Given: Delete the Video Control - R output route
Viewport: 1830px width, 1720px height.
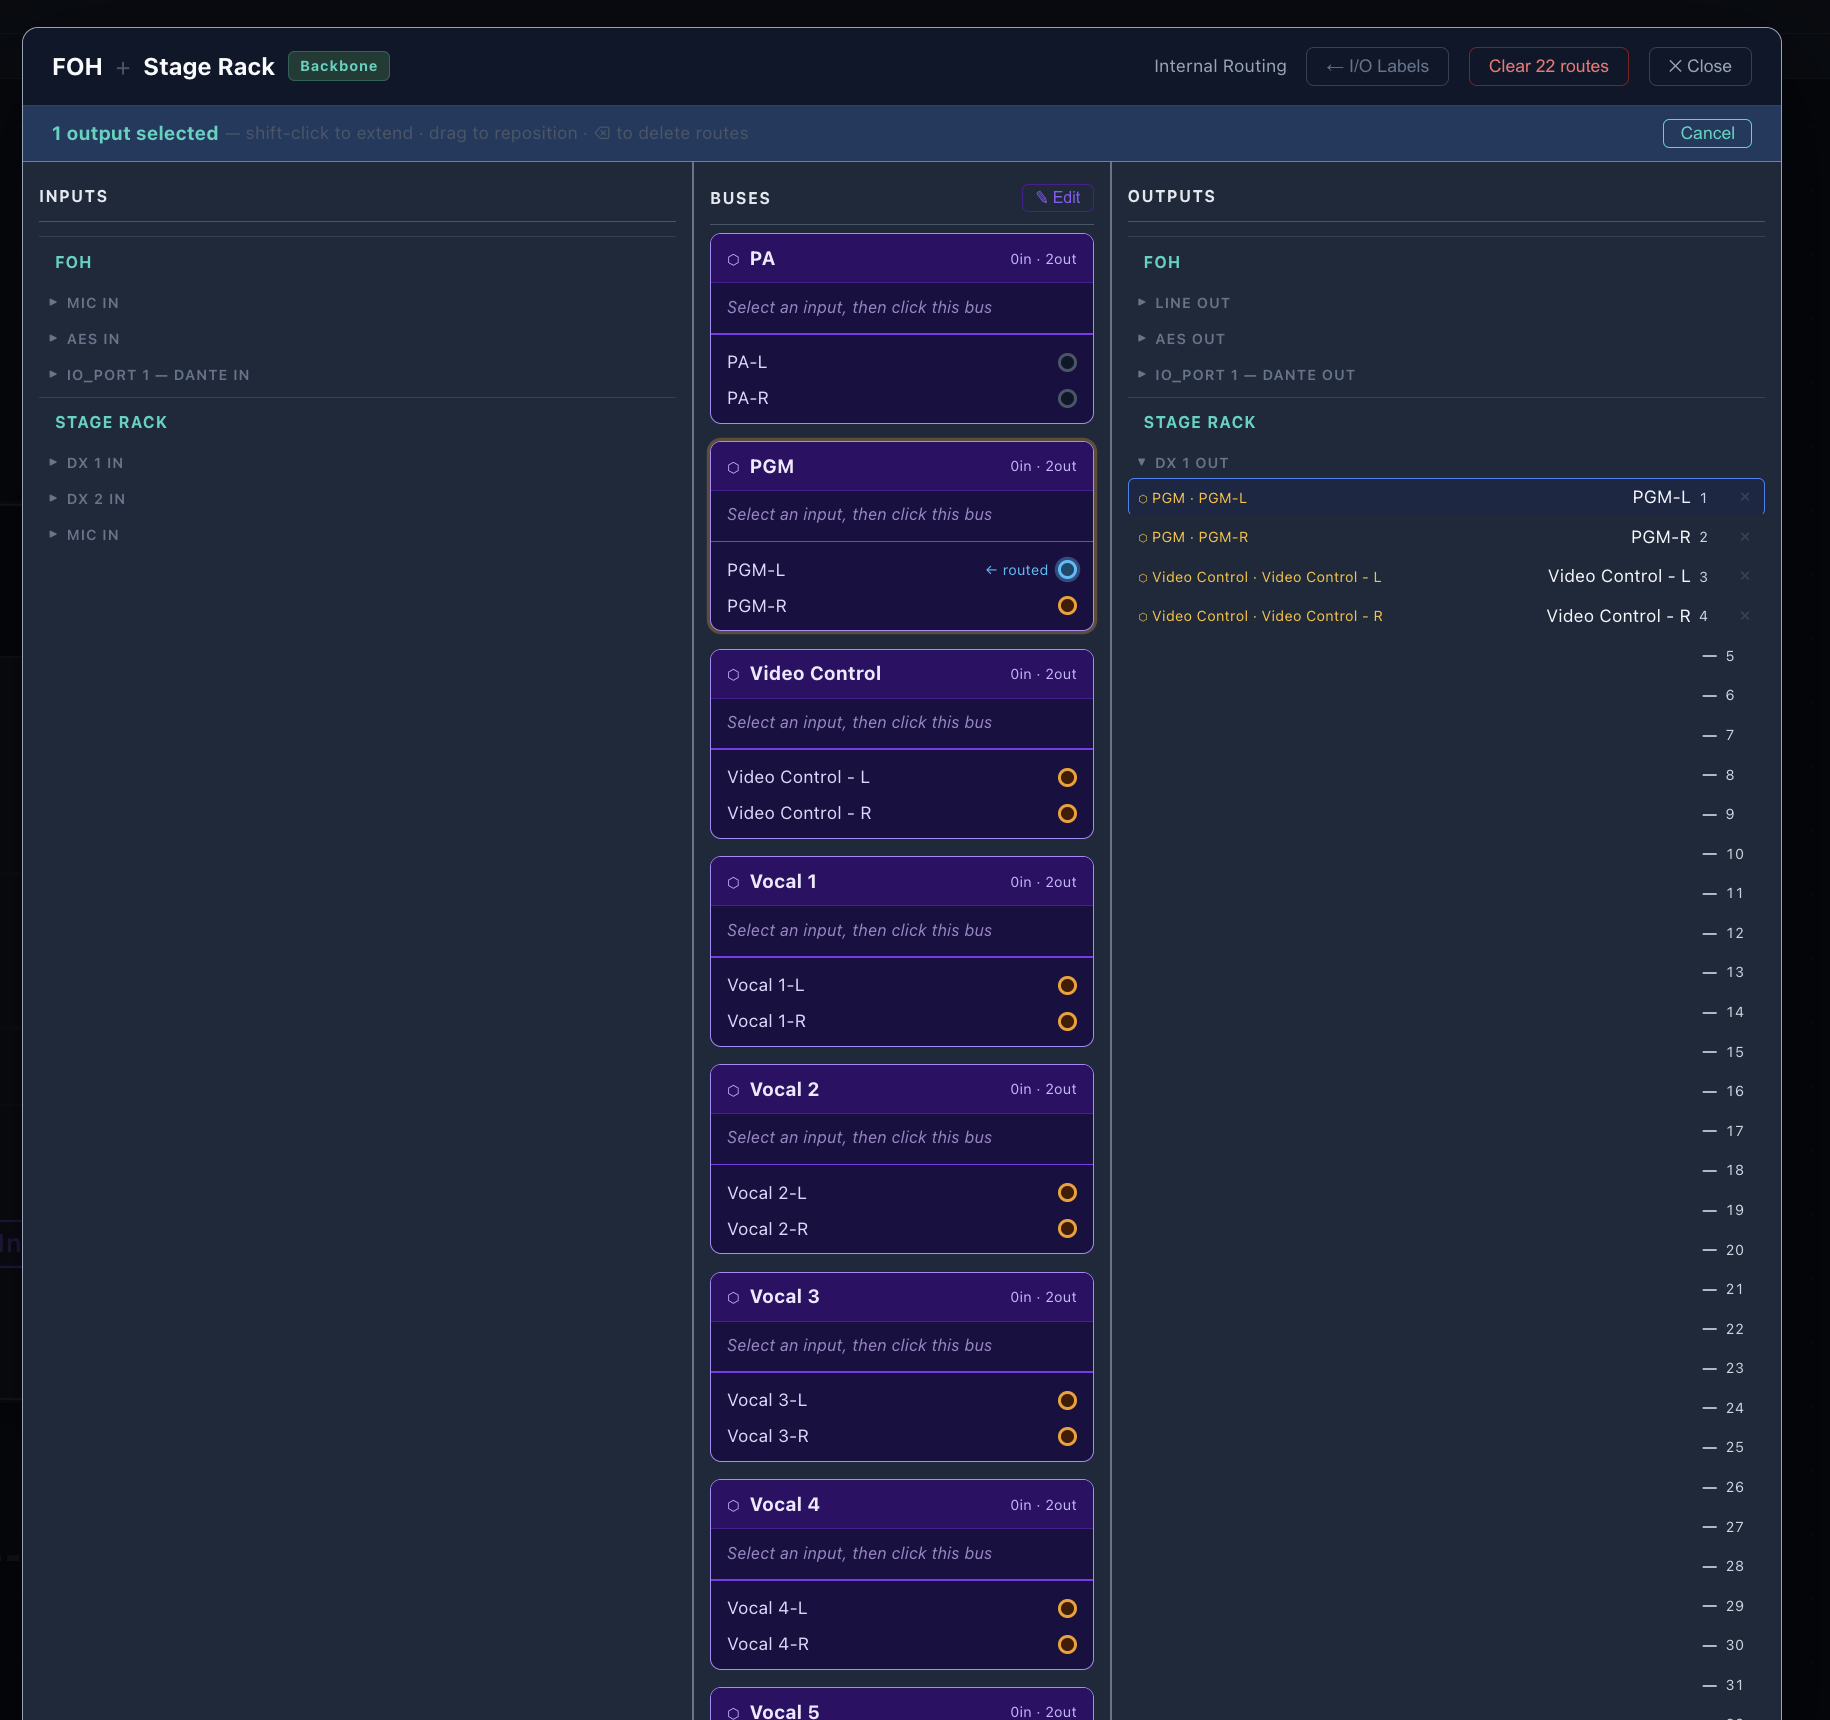Looking at the screenshot, I should pos(1745,616).
